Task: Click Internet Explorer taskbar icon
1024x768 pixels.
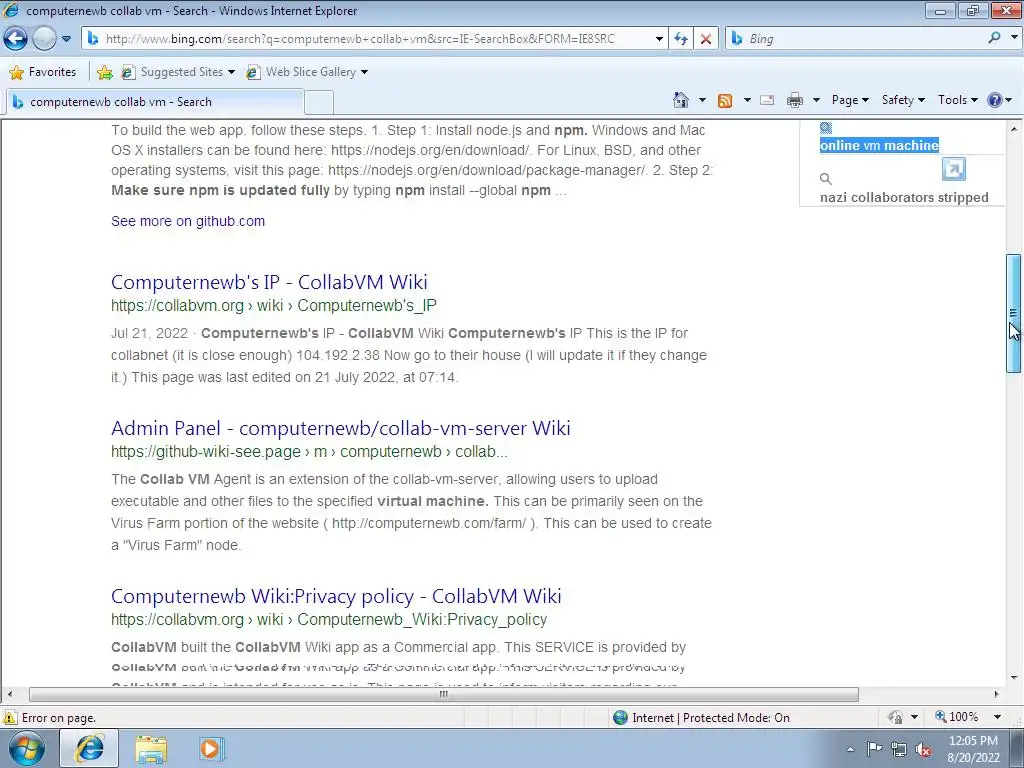Action: point(89,748)
